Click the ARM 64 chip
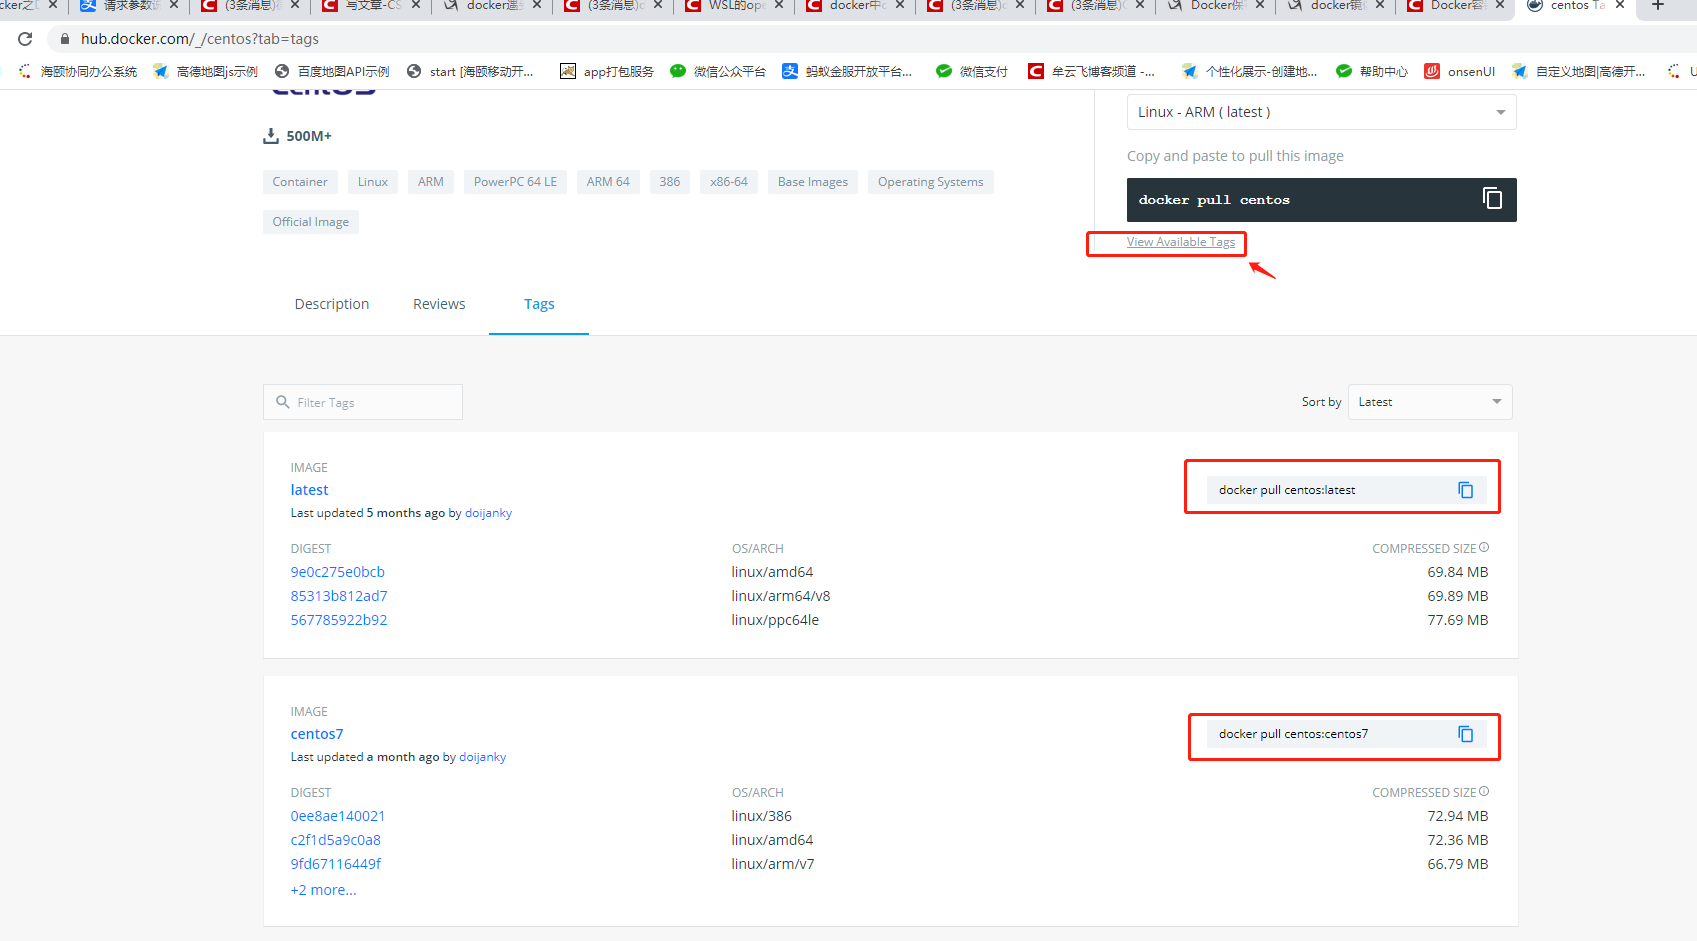The height and width of the screenshot is (941, 1697). click(x=608, y=182)
